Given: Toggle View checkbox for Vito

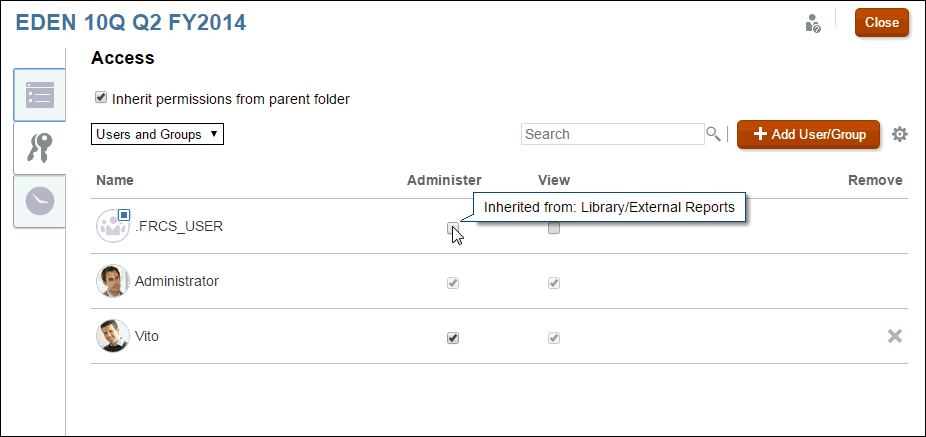Looking at the screenshot, I should point(554,338).
